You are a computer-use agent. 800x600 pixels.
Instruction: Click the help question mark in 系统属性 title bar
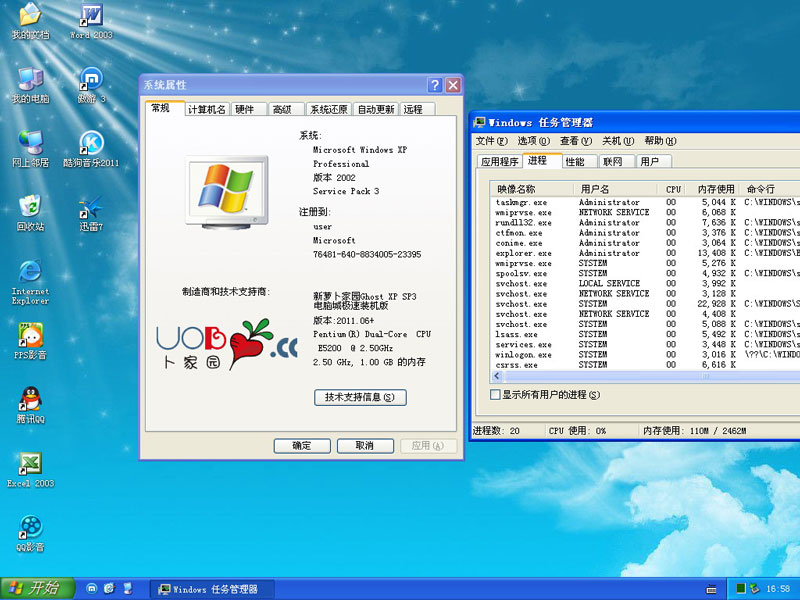435,85
